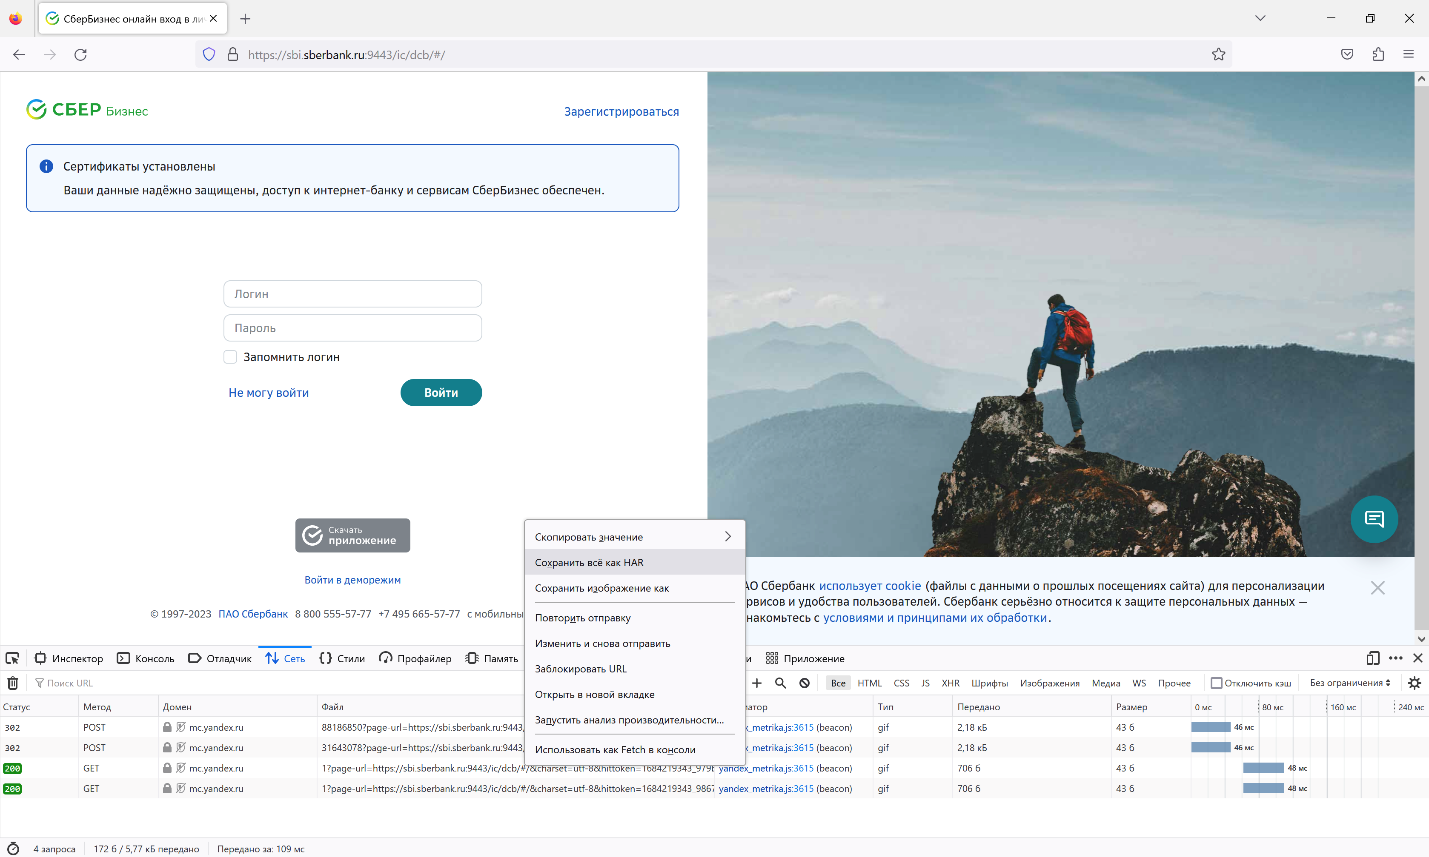Click the site security padlock icon

[233, 54]
